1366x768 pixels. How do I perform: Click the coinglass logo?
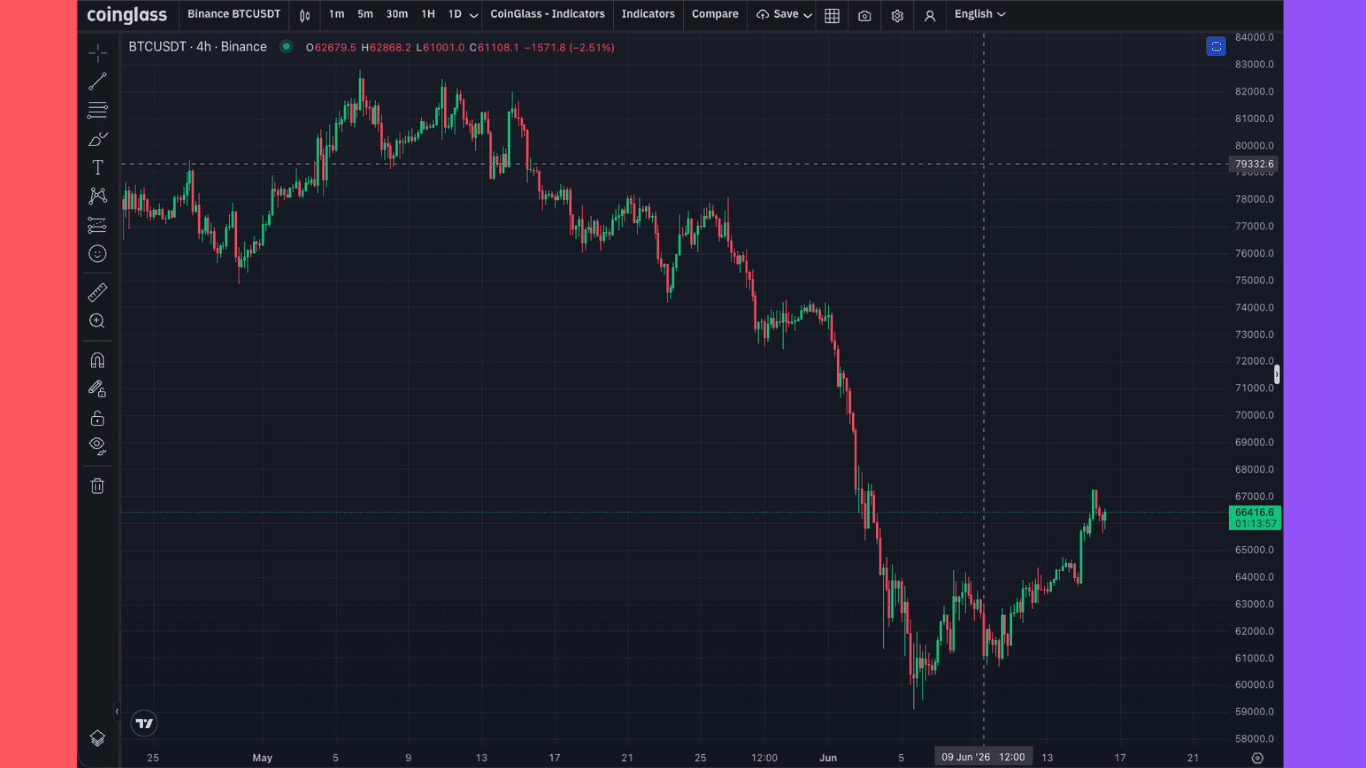pyautogui.click(x=127, y=15)
